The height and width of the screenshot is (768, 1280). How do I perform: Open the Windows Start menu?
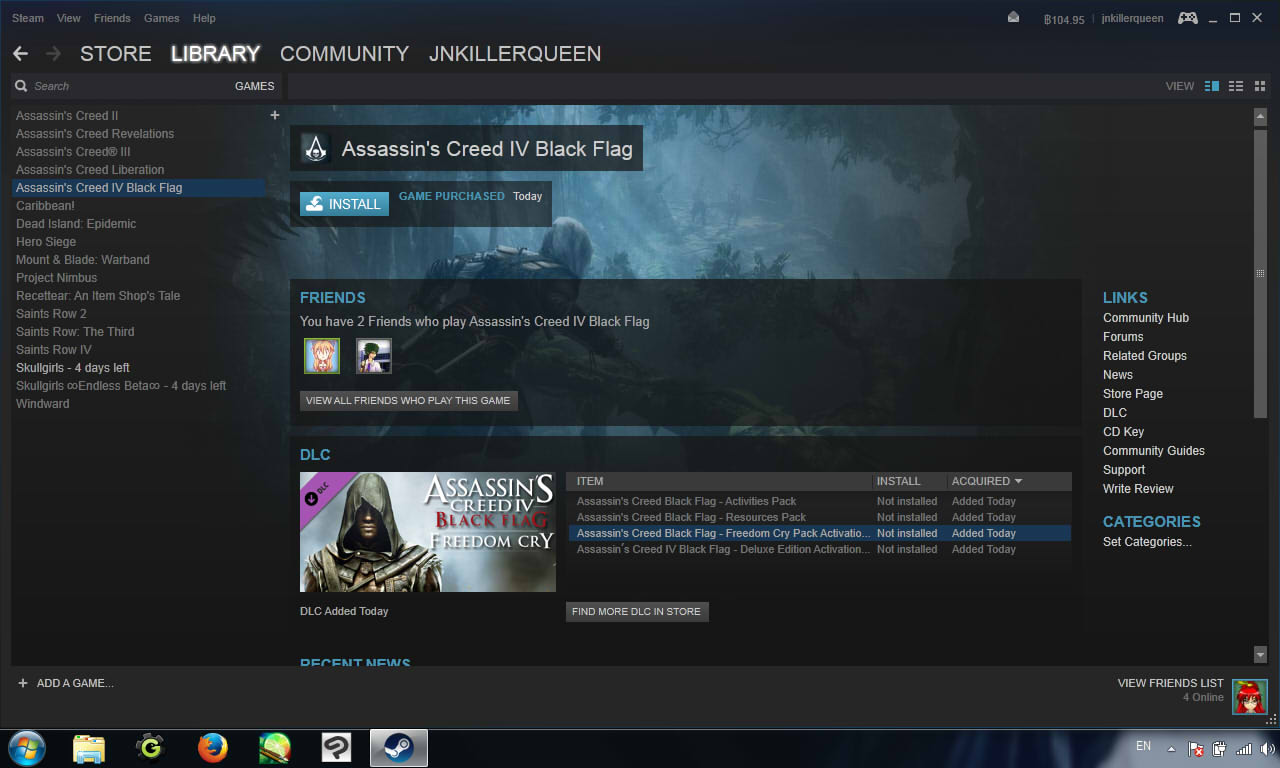[26, 748]
